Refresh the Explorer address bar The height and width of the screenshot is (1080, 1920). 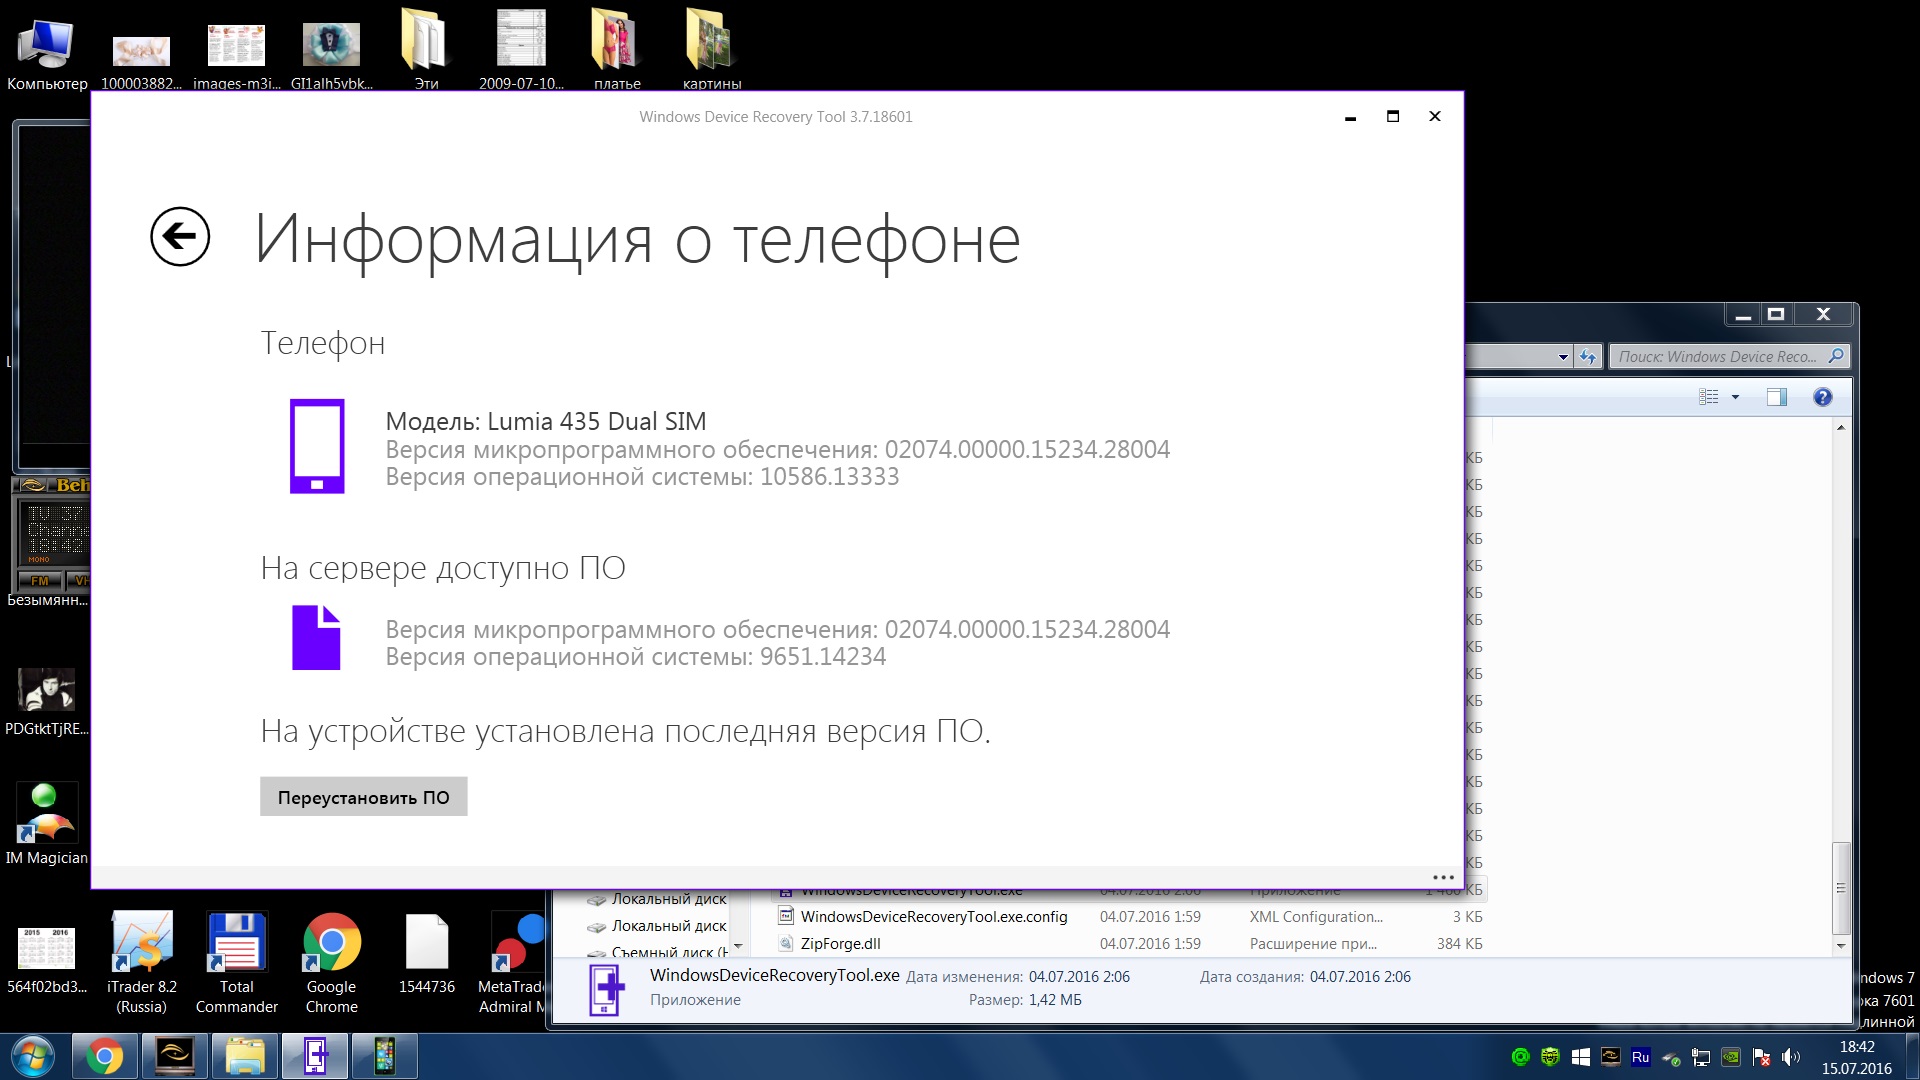(1588, 356)
